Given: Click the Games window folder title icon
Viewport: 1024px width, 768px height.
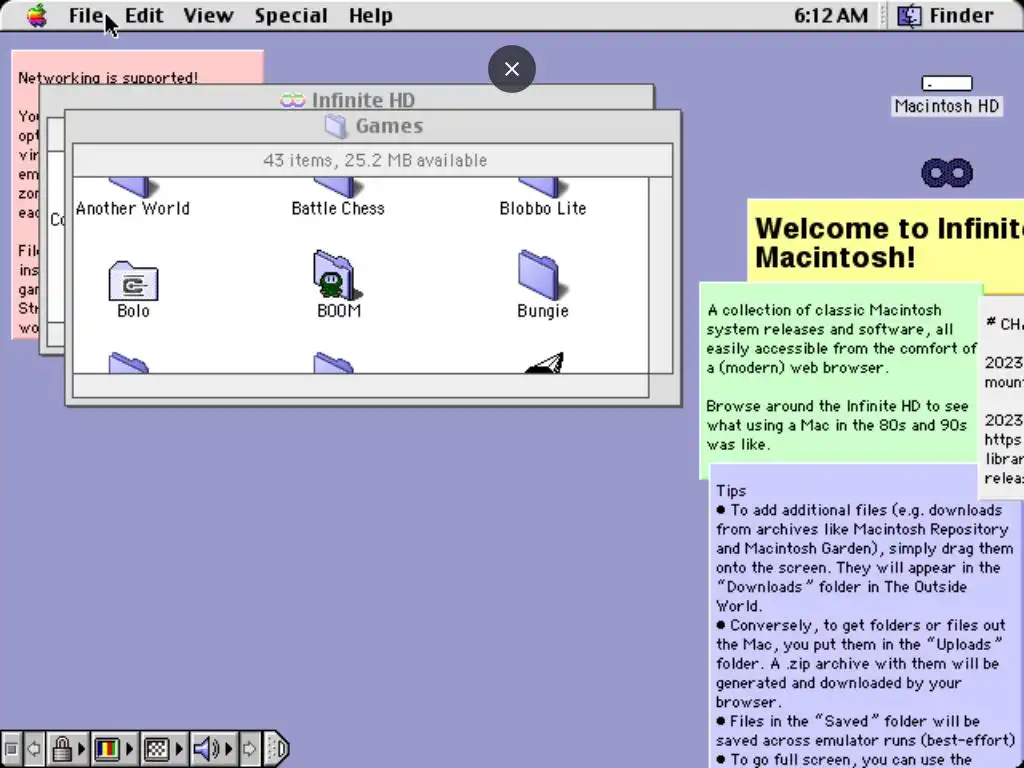Looking at the screenshot, I should point(336,126).
